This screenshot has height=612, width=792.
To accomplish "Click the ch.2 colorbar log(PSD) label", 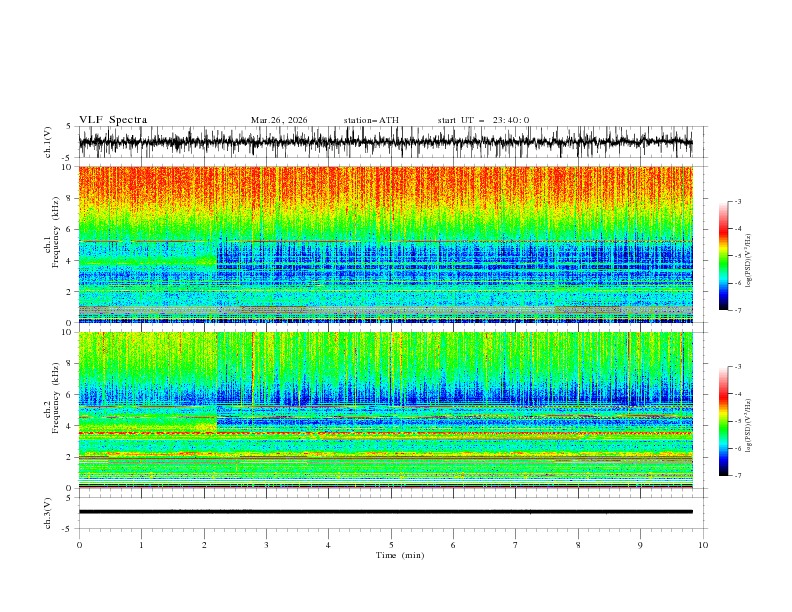I will 748,426.
